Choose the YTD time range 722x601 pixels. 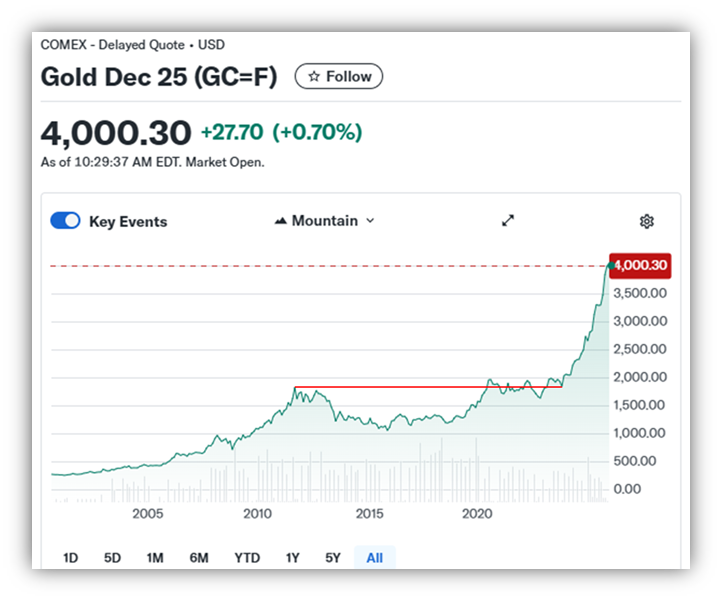click(x=247, y=558)
